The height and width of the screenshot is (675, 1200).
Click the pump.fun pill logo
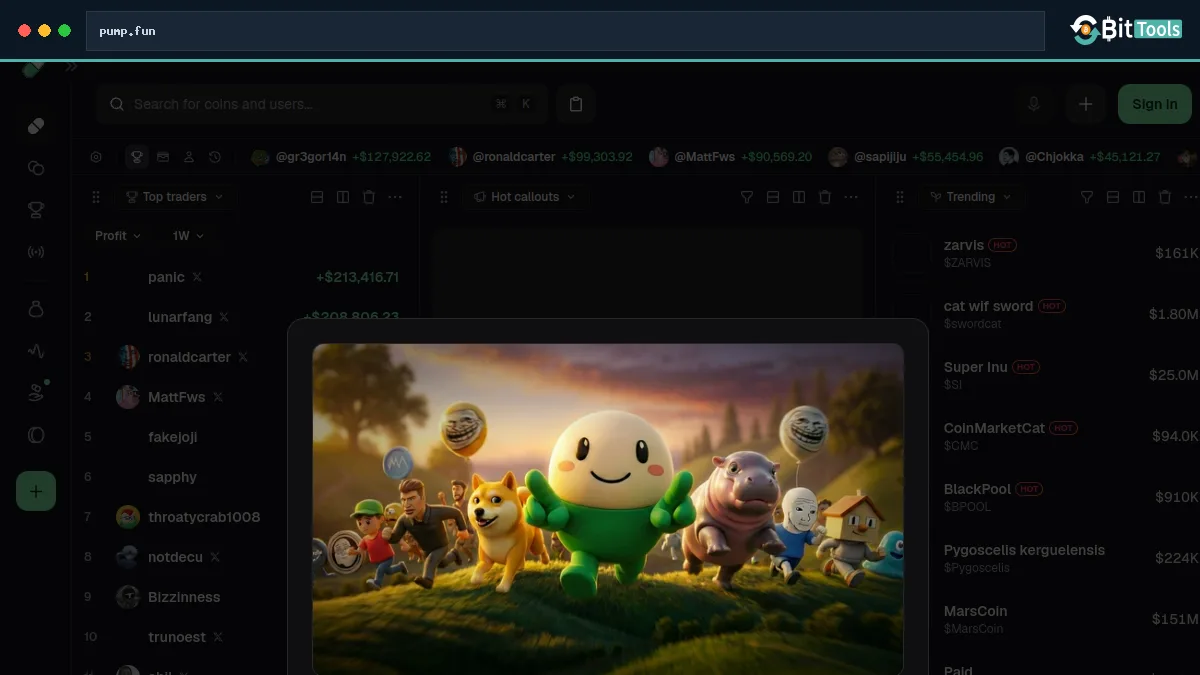click(34, 68)
